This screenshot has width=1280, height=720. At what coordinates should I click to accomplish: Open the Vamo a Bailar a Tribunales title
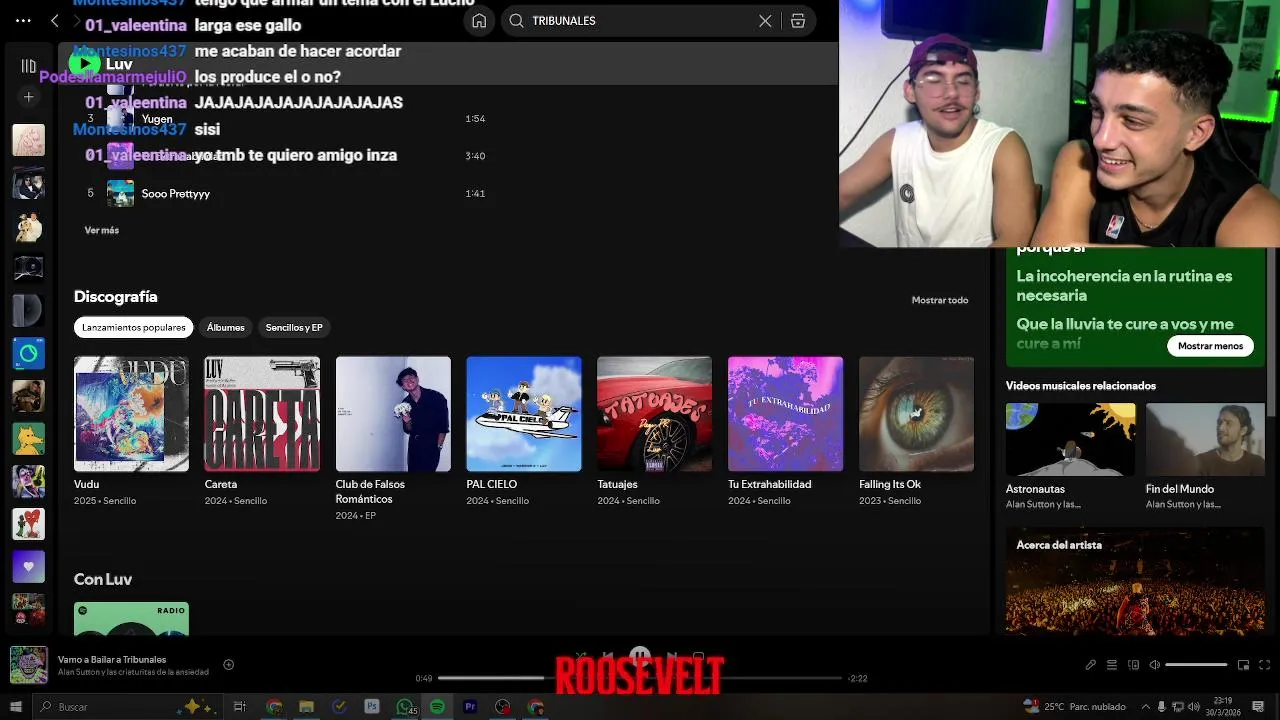coord(112,660)
